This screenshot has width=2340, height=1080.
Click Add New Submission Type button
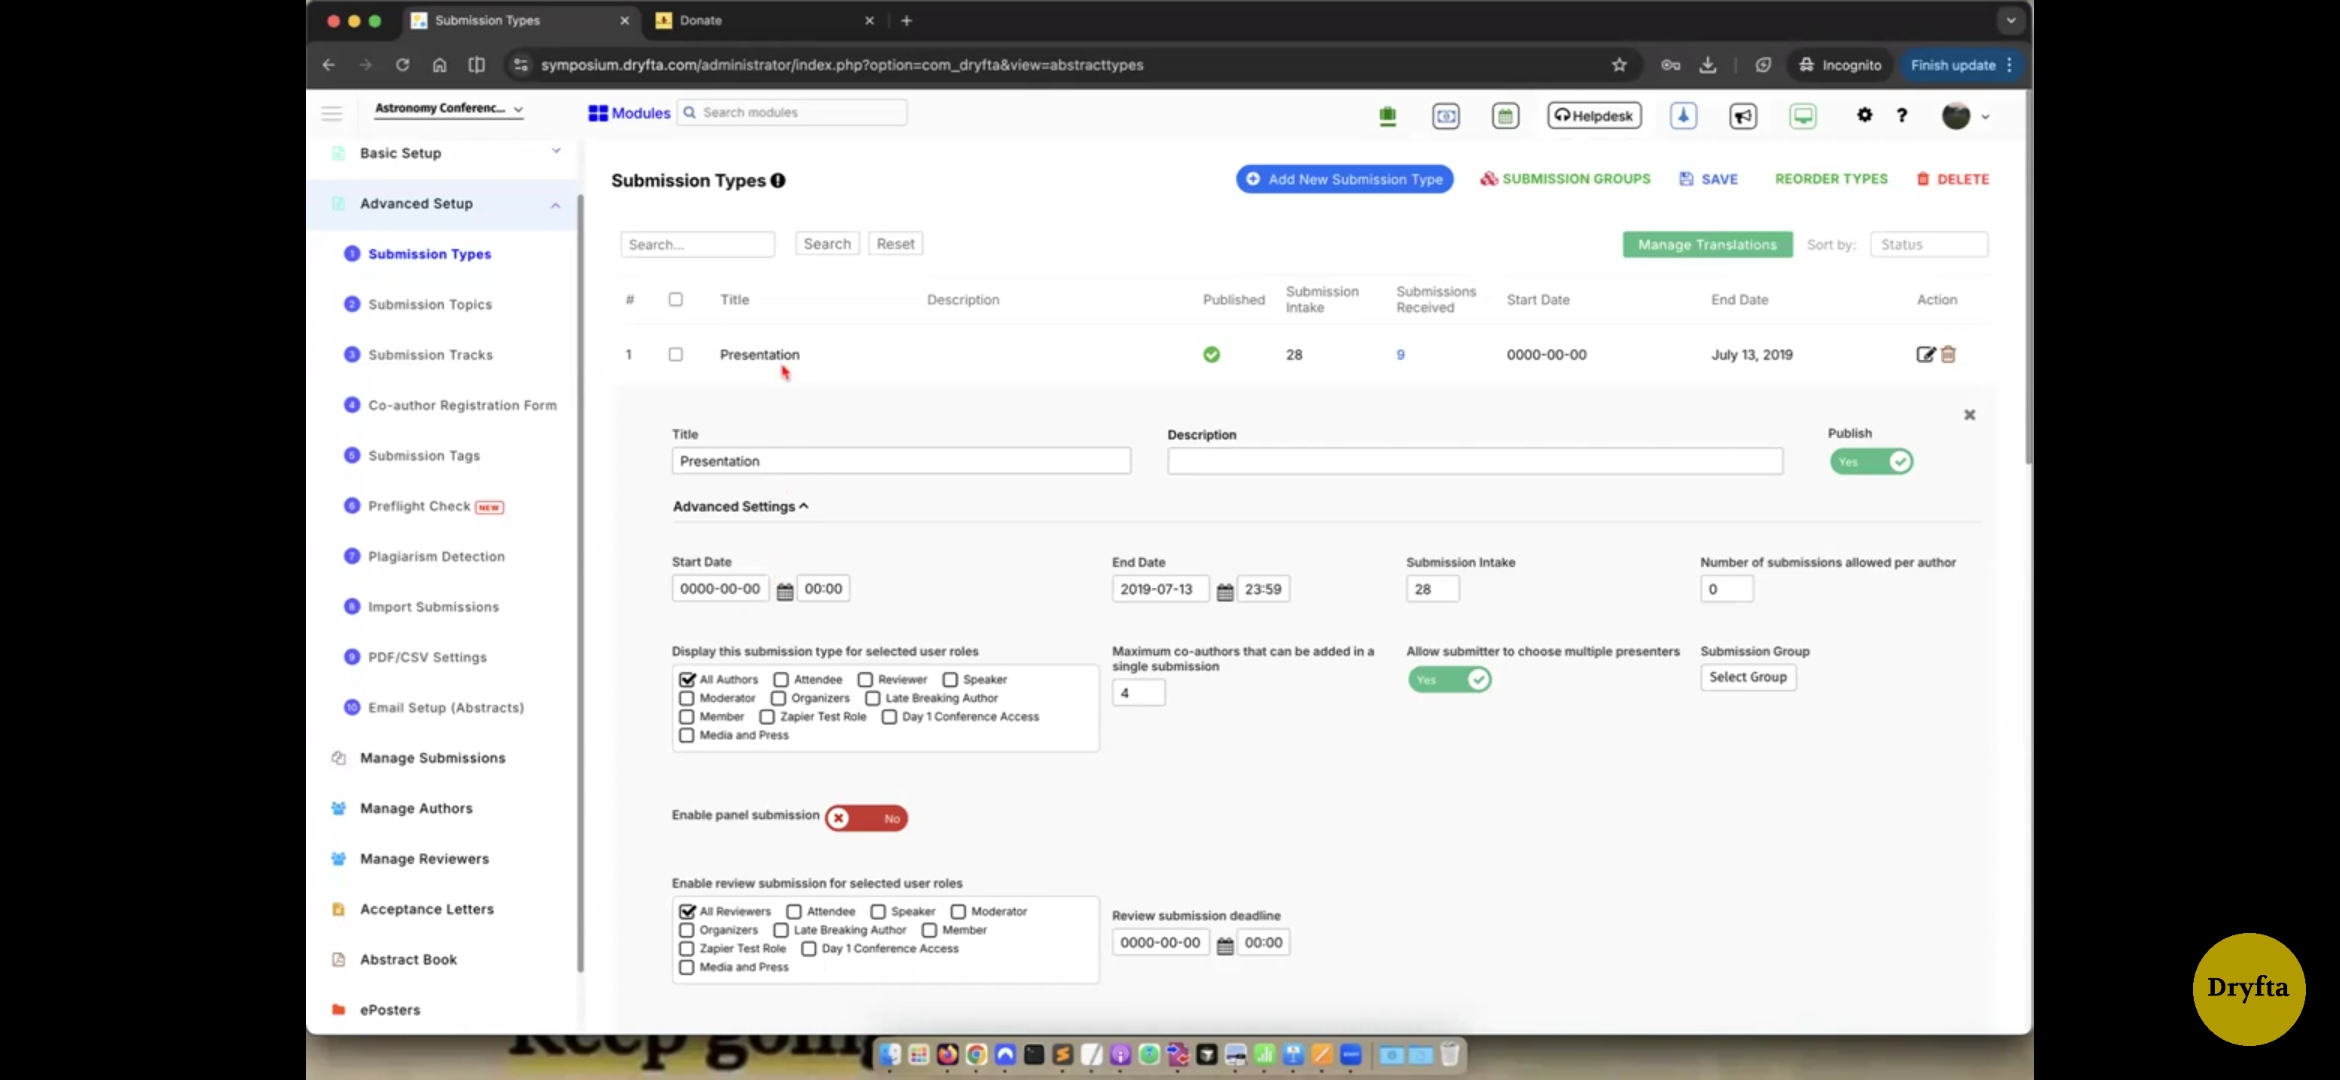pos(1344,179)
